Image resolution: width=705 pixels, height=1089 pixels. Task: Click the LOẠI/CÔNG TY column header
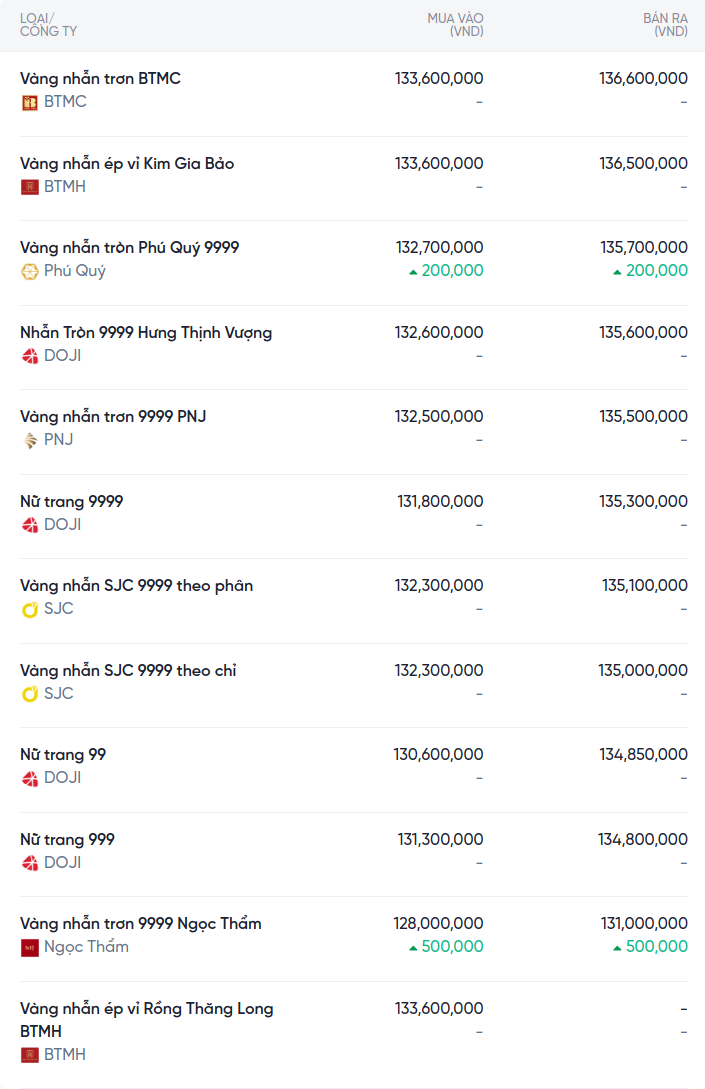[x=48, y=25]
